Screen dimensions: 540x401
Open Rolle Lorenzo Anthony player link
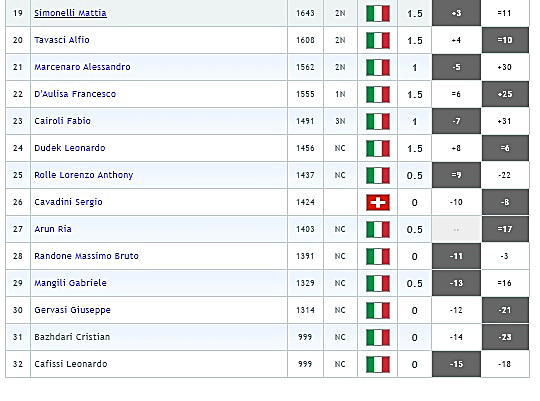click(x=84, y=175)
